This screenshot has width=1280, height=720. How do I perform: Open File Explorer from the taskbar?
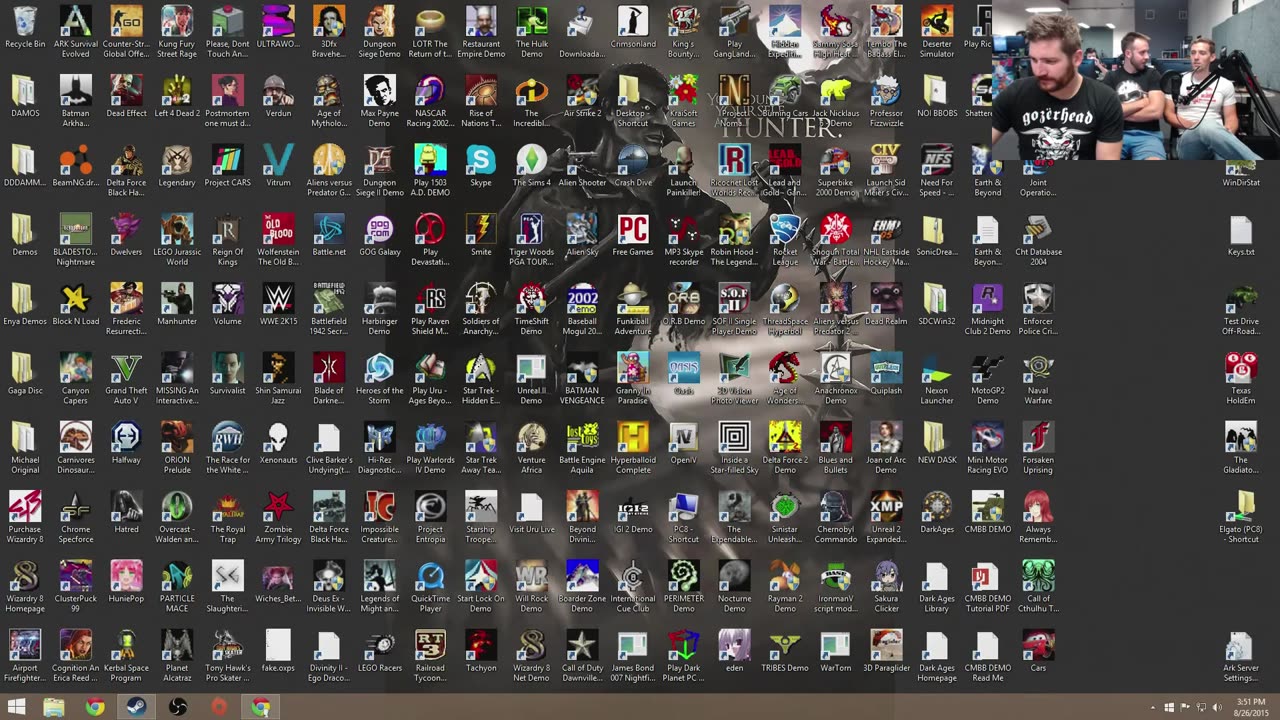pyautogui.click(x=54, y=708)
